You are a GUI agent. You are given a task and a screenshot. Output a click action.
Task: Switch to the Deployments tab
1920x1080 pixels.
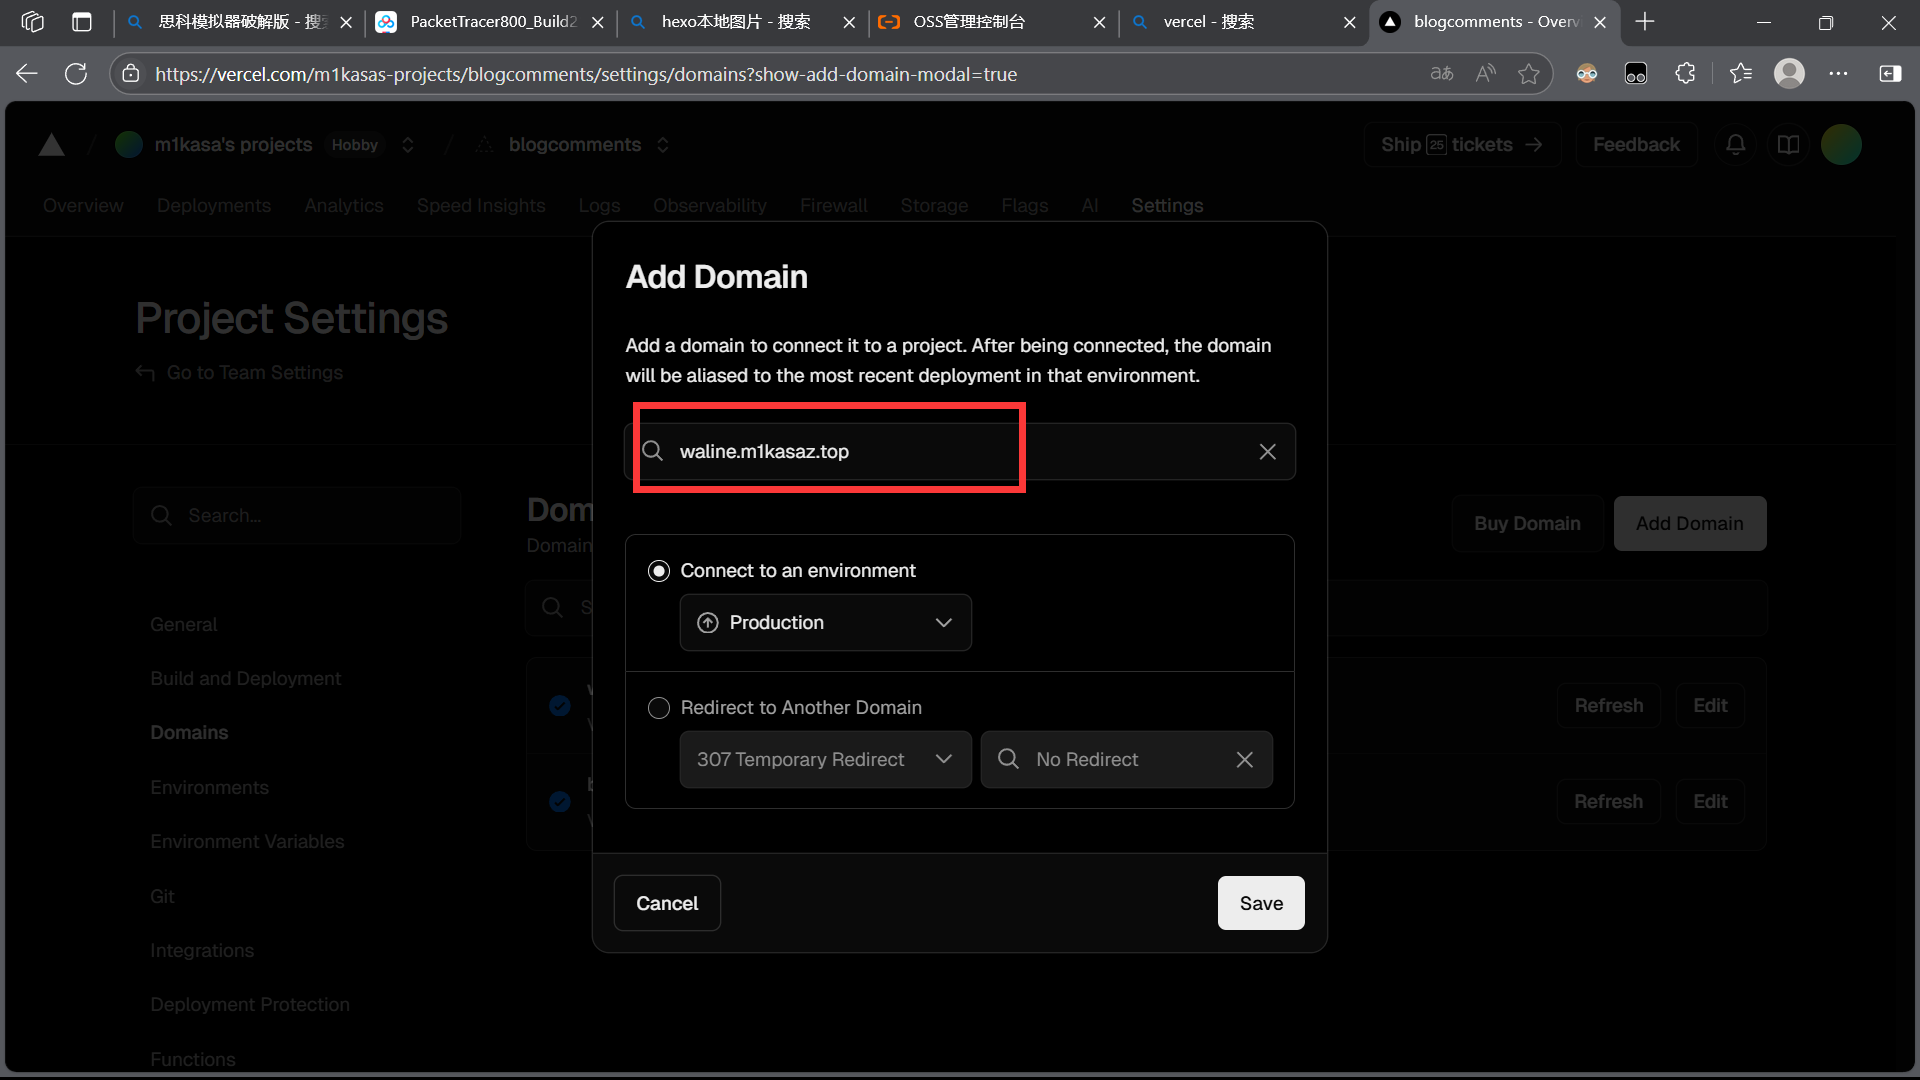(x=214, y=205)
